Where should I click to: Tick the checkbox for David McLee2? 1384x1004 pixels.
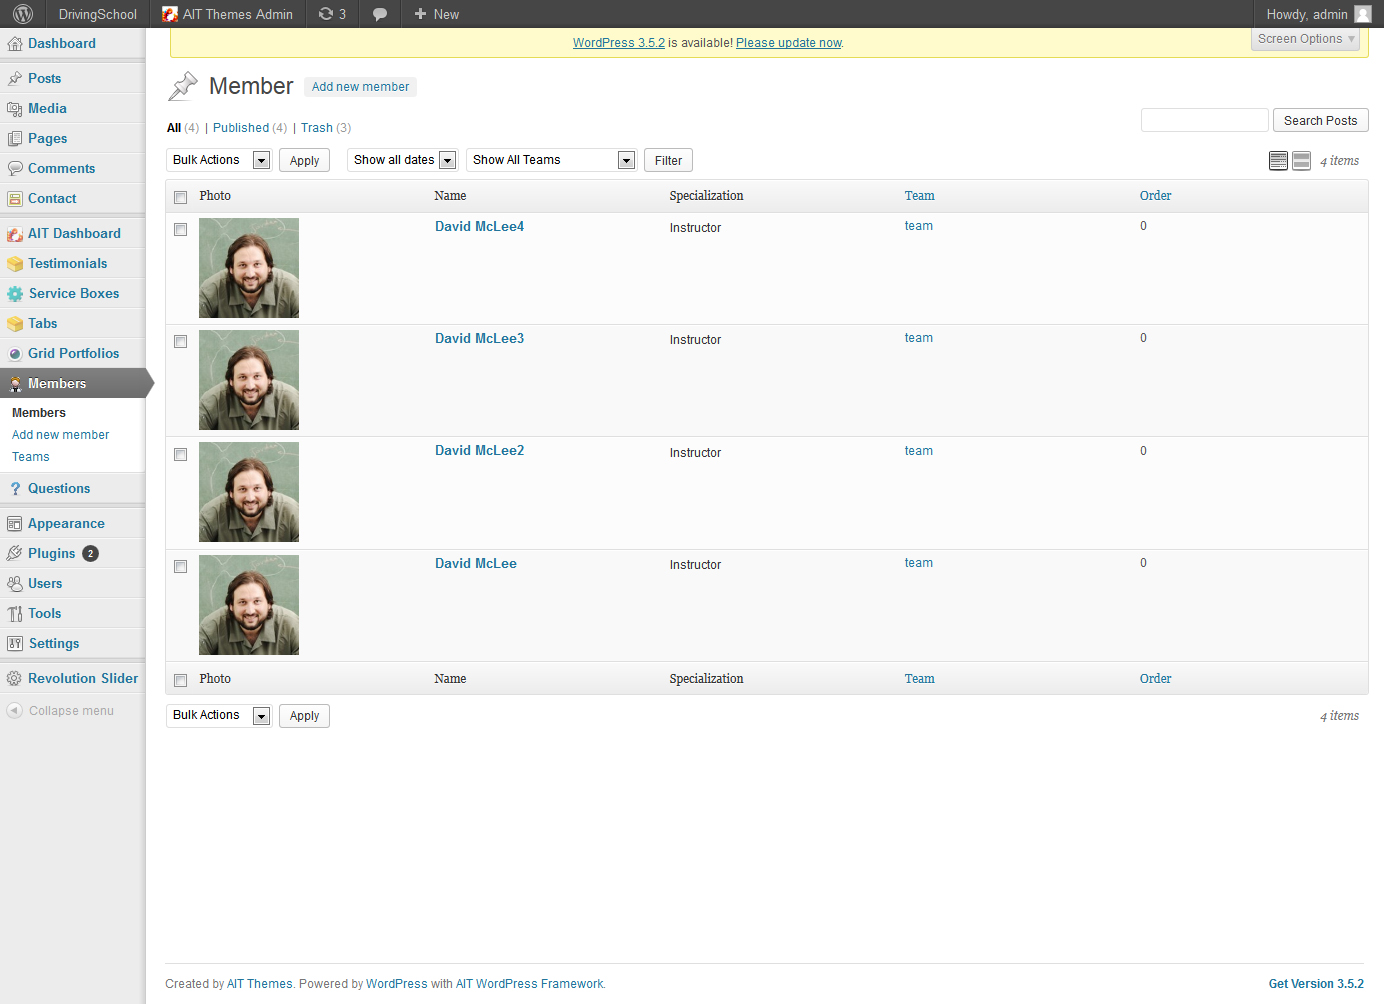click(181, 455)
